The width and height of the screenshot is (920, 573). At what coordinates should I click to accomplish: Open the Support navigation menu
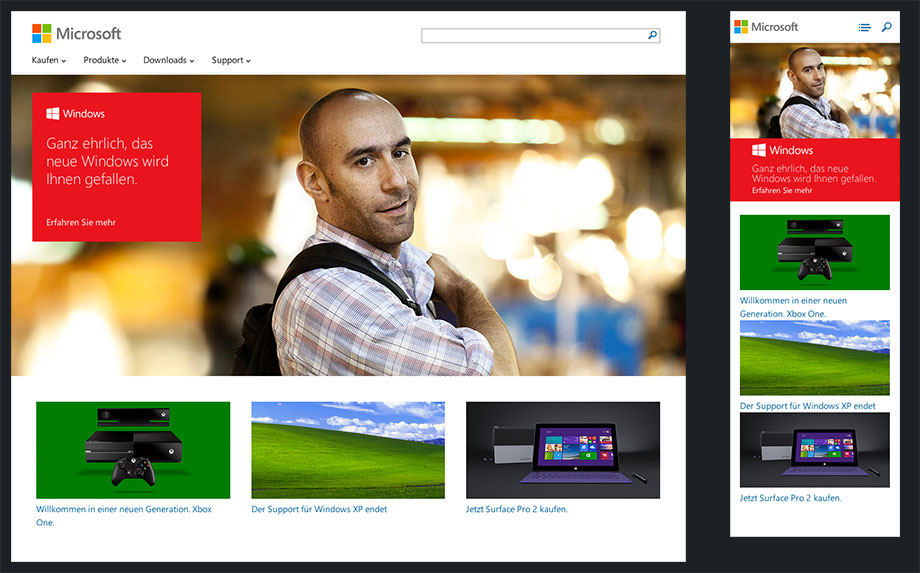231,60
